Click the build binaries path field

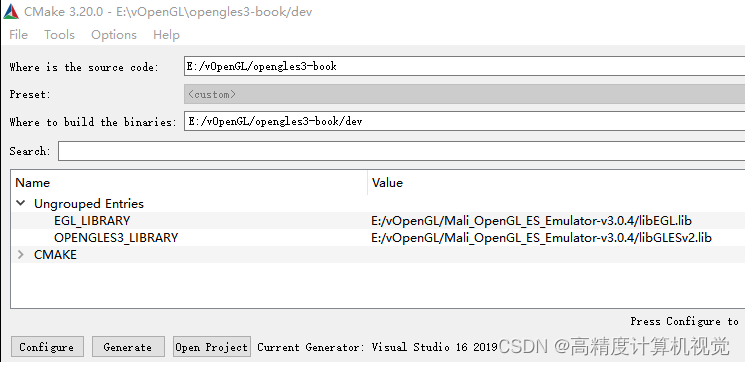click(464, 121)
